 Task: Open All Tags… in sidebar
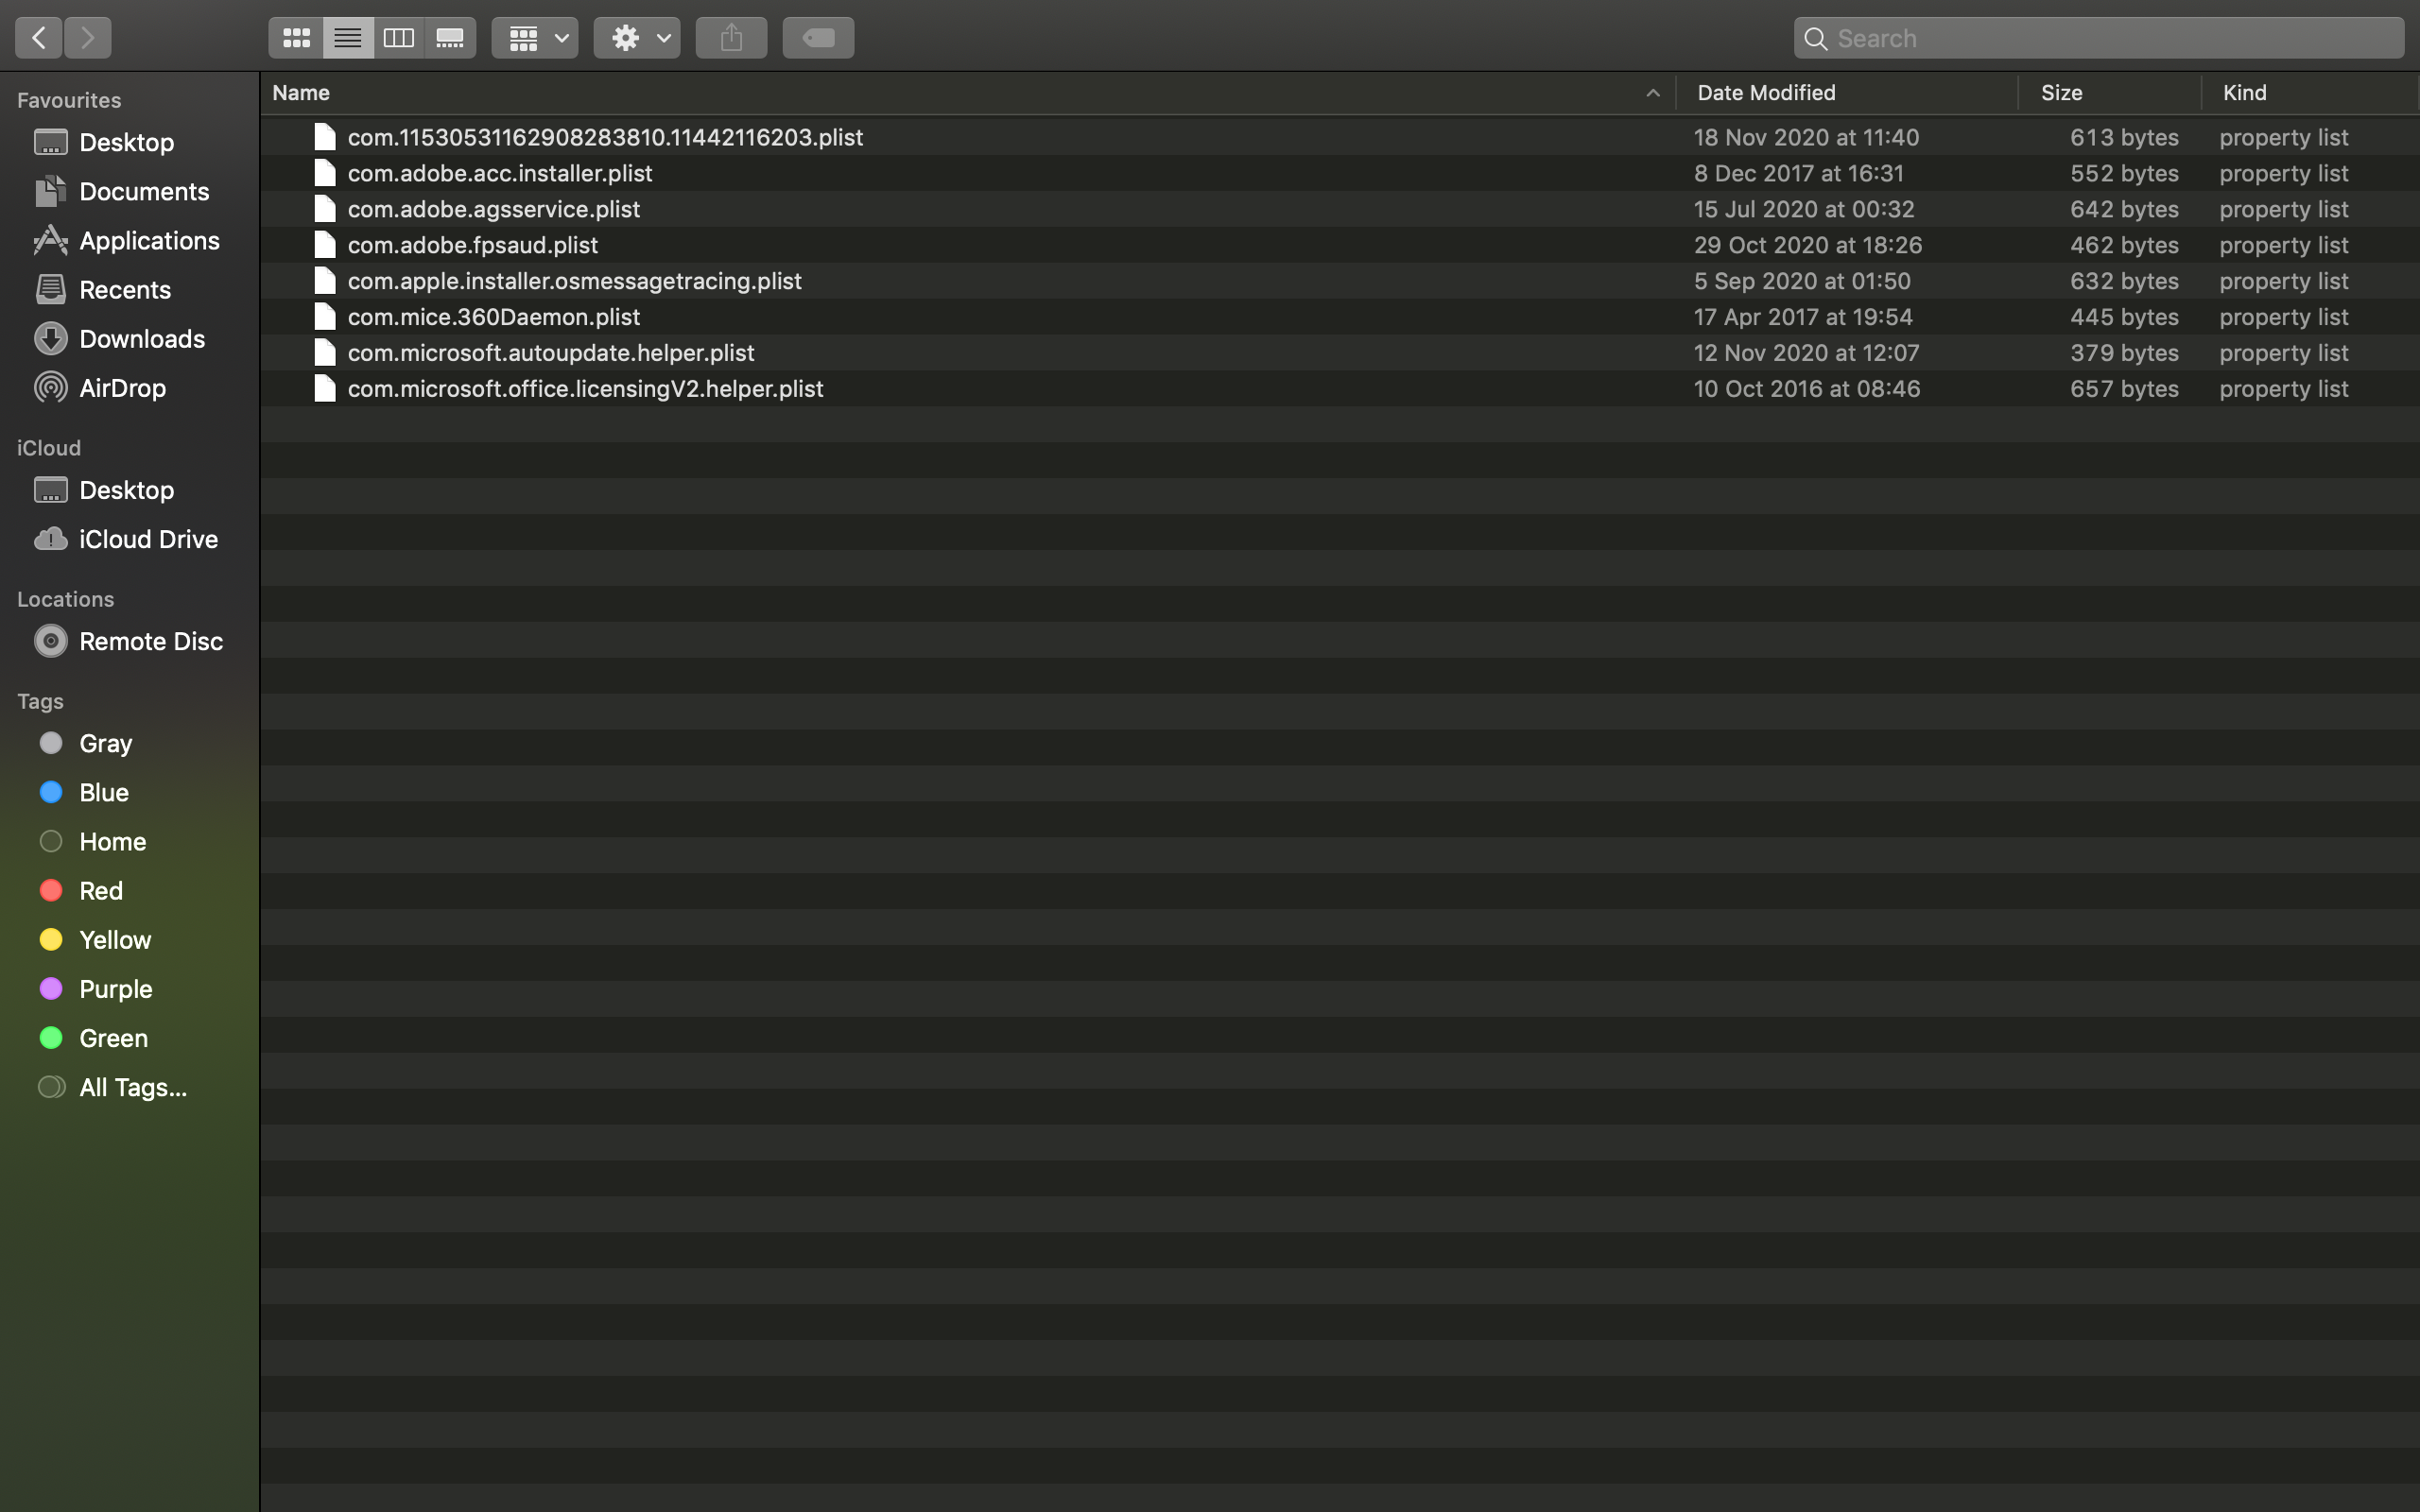coord(132,1087)
